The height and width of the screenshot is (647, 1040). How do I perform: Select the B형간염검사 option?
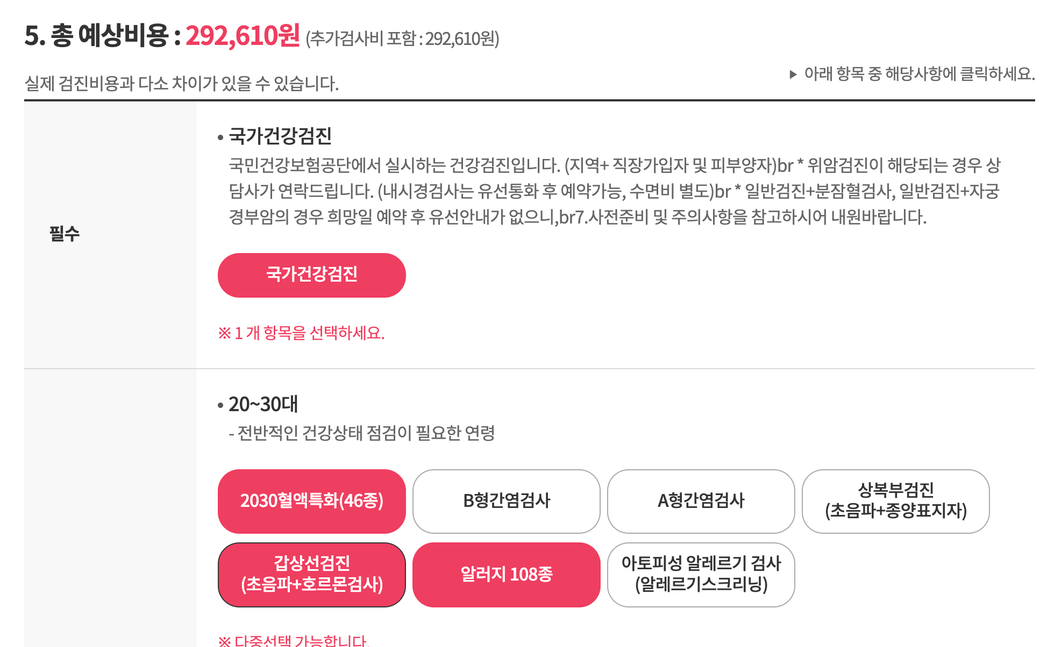coord(506,501)
